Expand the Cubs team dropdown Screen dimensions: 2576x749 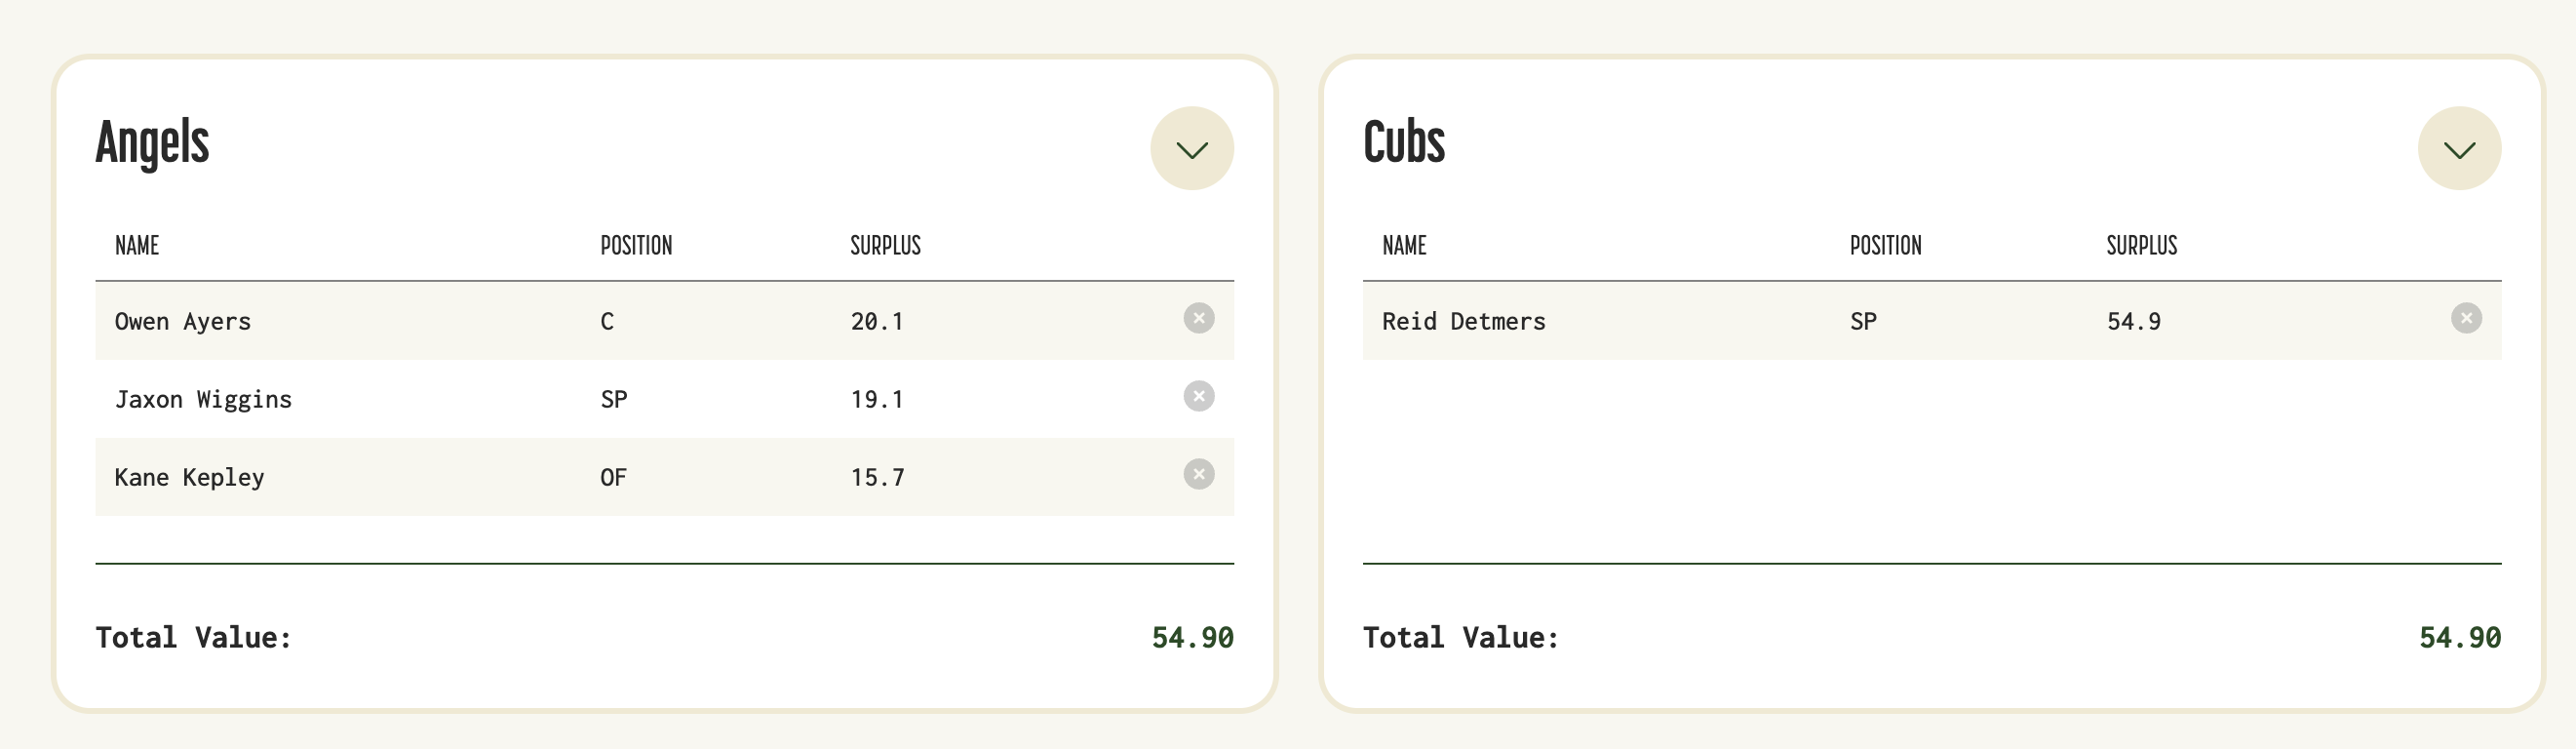click(2459, 148)
